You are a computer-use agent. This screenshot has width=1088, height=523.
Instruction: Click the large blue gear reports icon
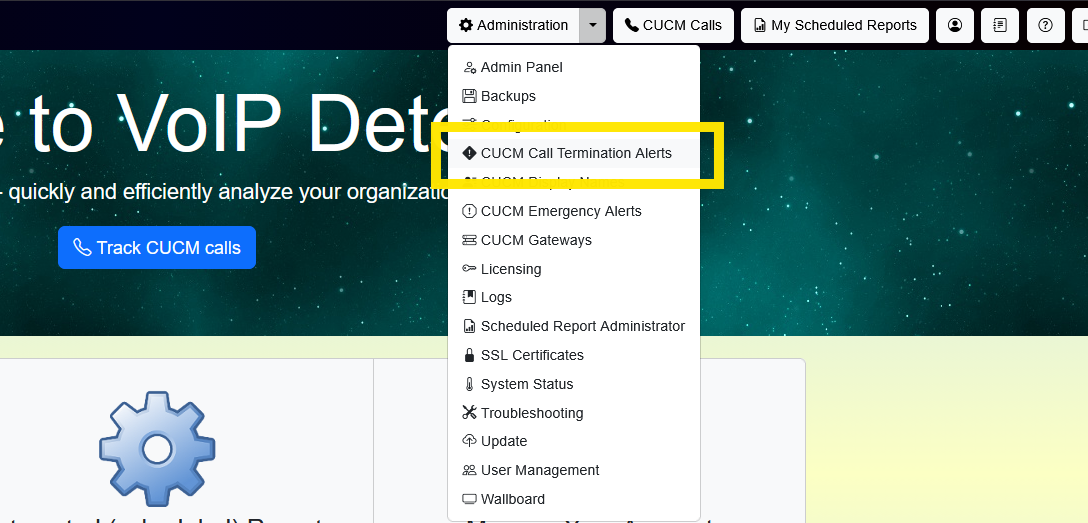pyautogui.click(x=157, y=448)
